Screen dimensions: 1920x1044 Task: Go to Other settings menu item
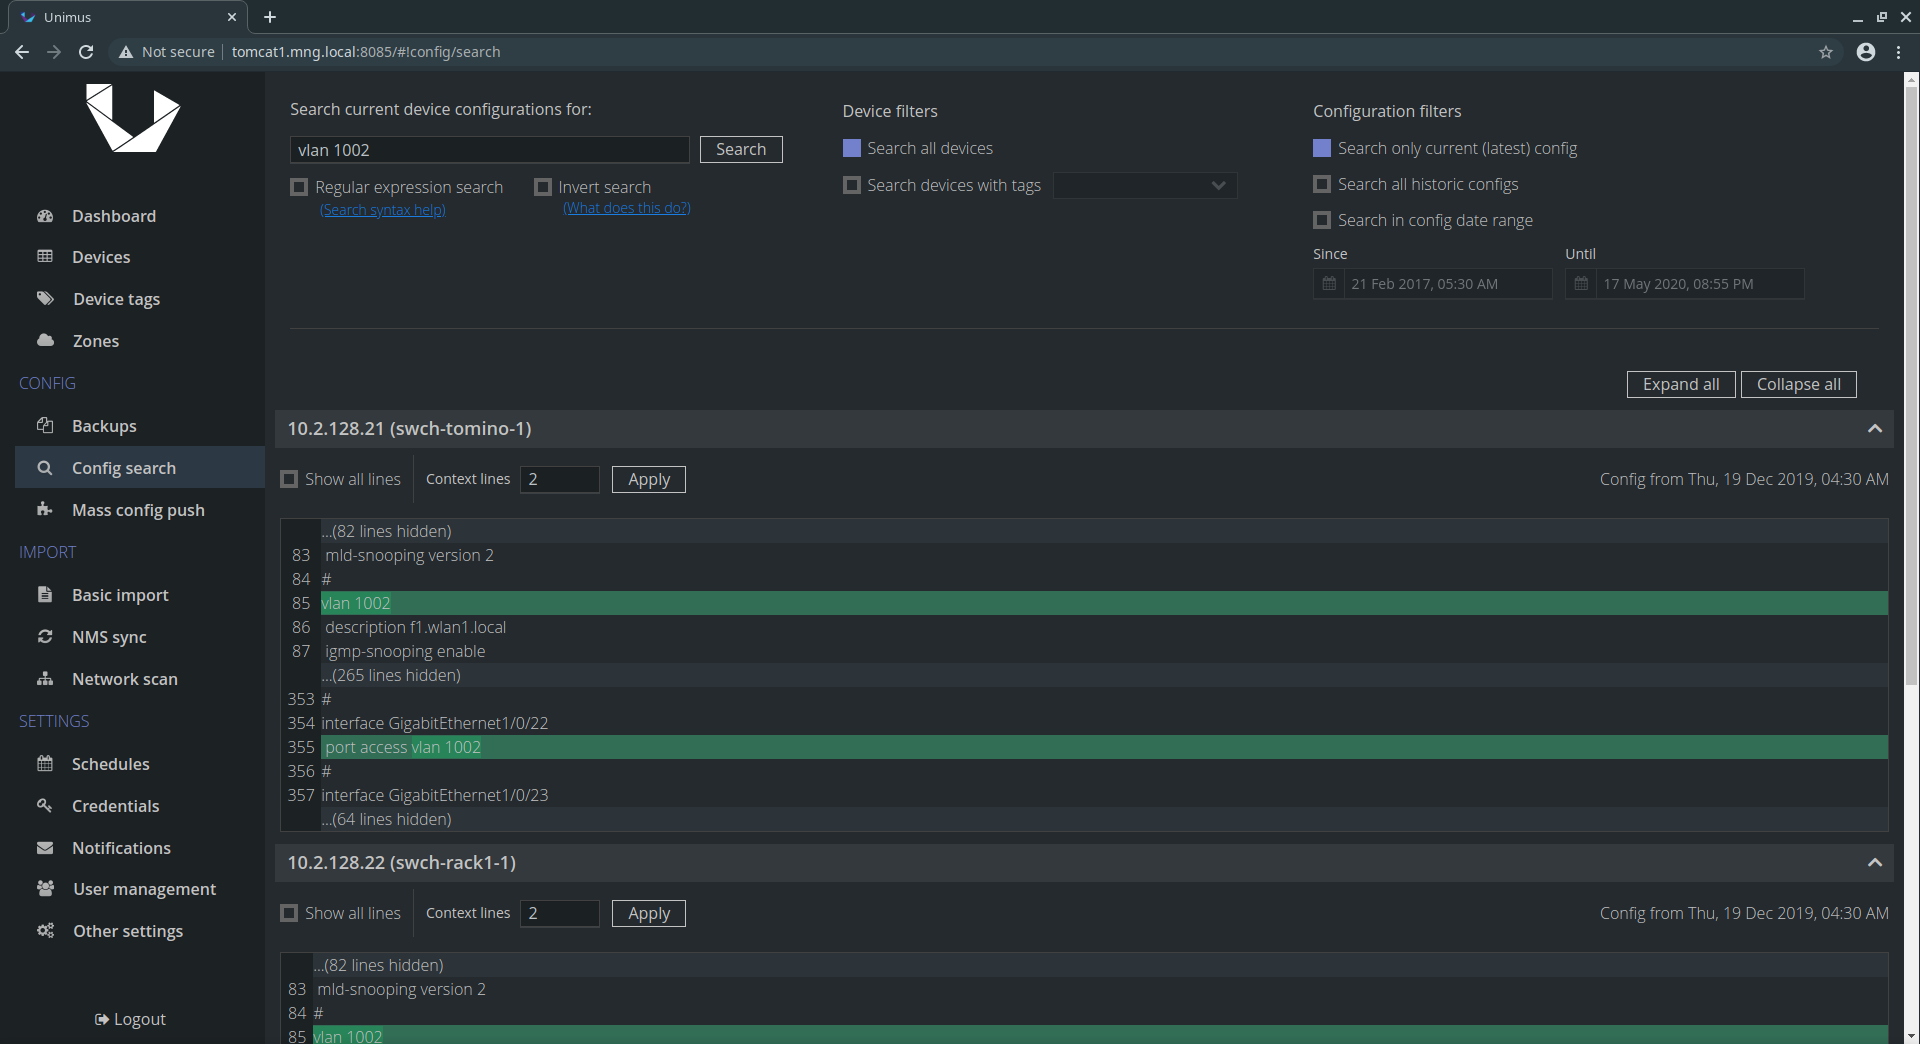click(127, 931)
